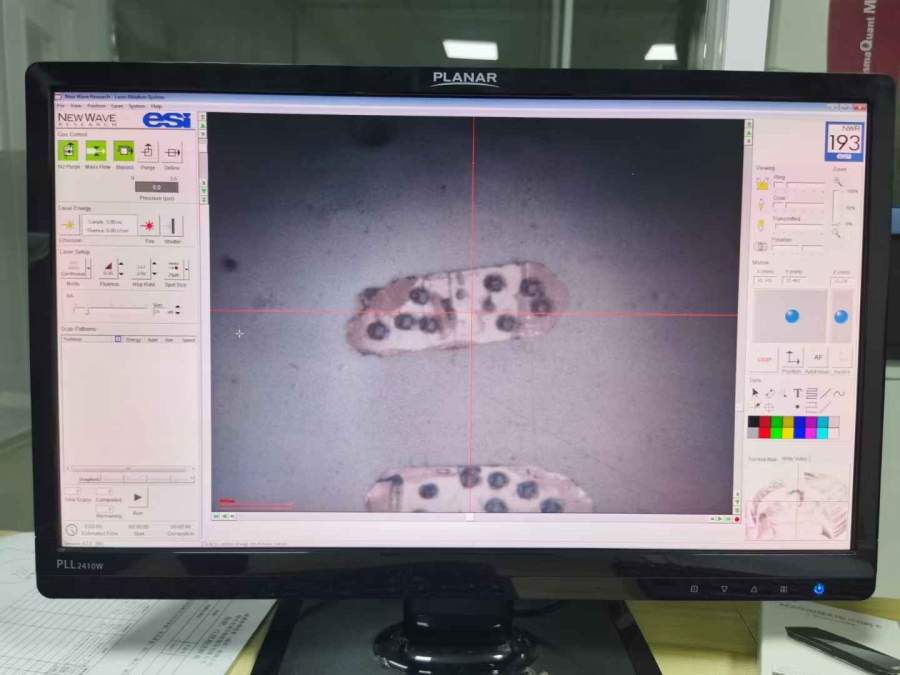Viewport: 900px width, 675px height.
Task: Click the sample map thumbnail preview
Action: click(x=797, y=503)
